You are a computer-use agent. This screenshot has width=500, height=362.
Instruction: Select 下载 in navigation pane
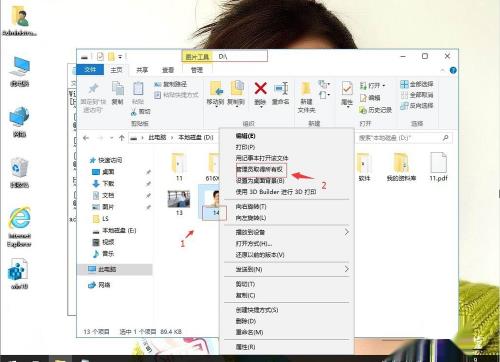coord(103,183)
